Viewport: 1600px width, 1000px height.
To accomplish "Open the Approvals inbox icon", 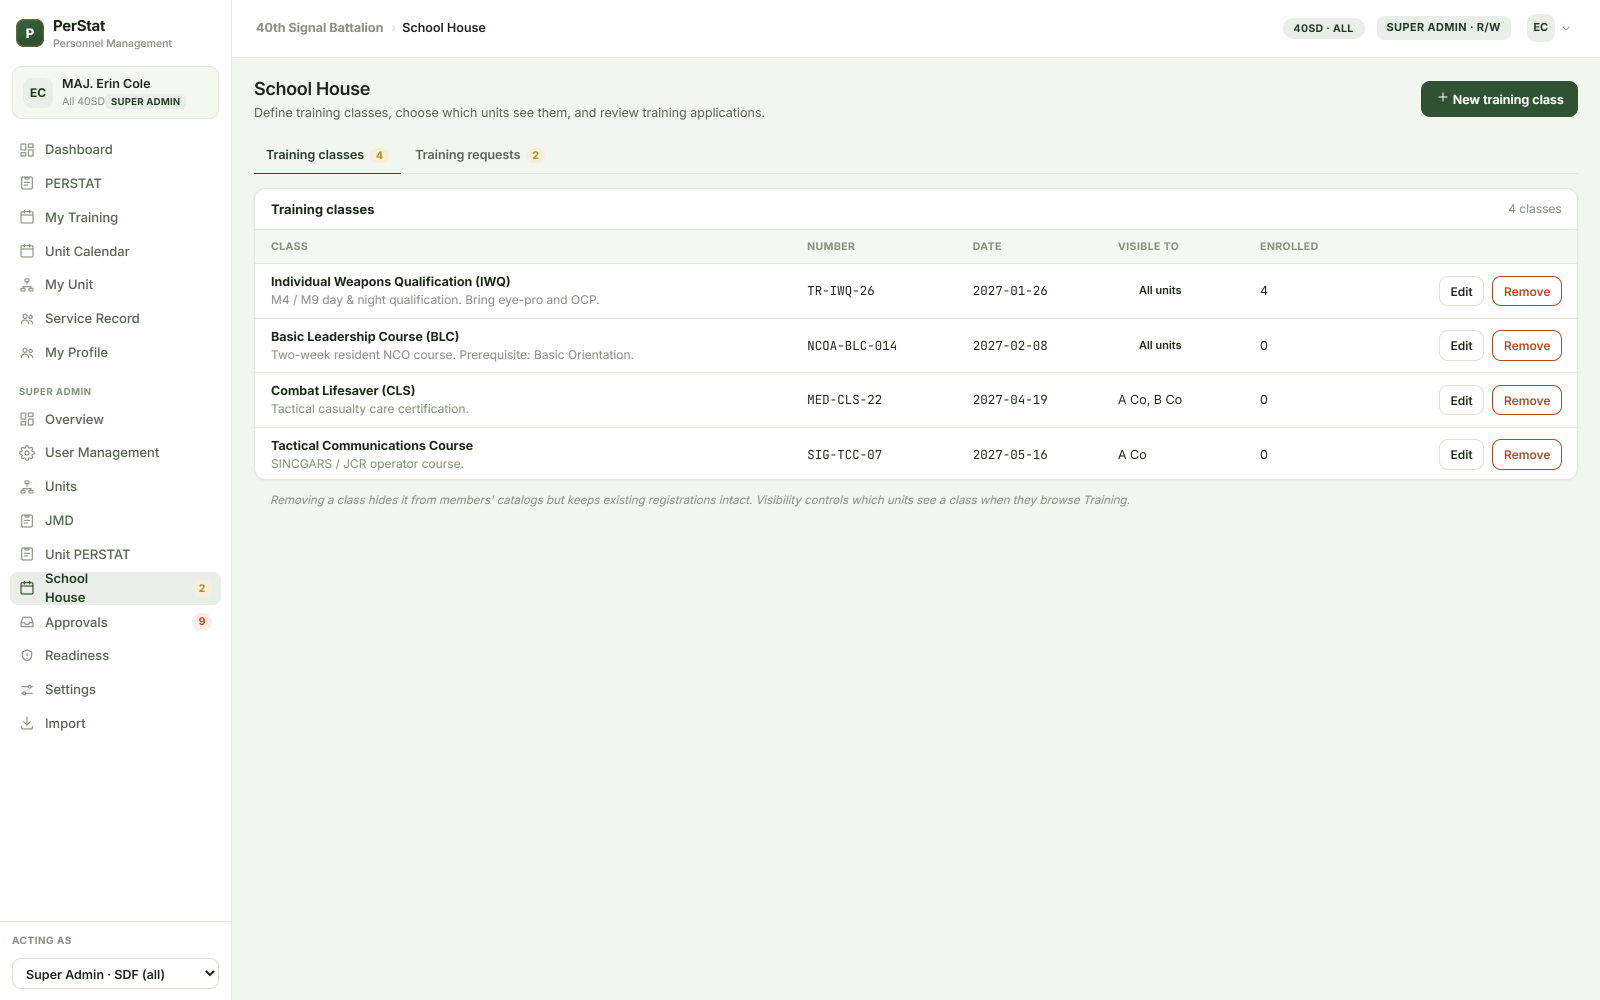I will click(x=27, y=623).
